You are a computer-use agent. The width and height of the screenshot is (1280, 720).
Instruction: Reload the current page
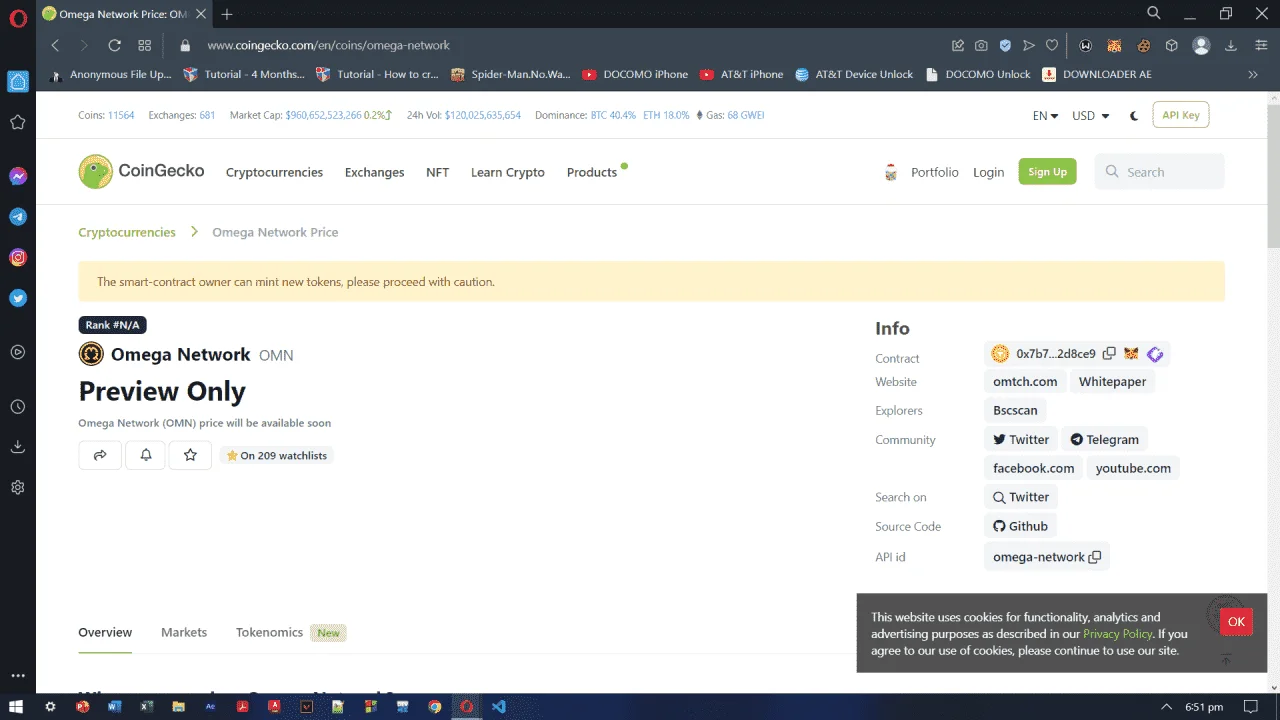click(114, 45)
